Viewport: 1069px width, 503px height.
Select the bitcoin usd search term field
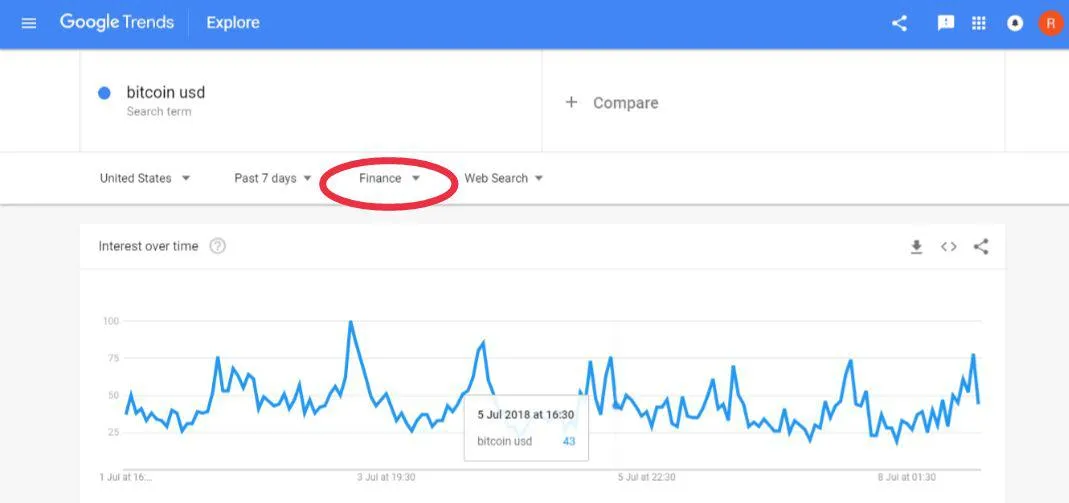[x=311, y=101]
